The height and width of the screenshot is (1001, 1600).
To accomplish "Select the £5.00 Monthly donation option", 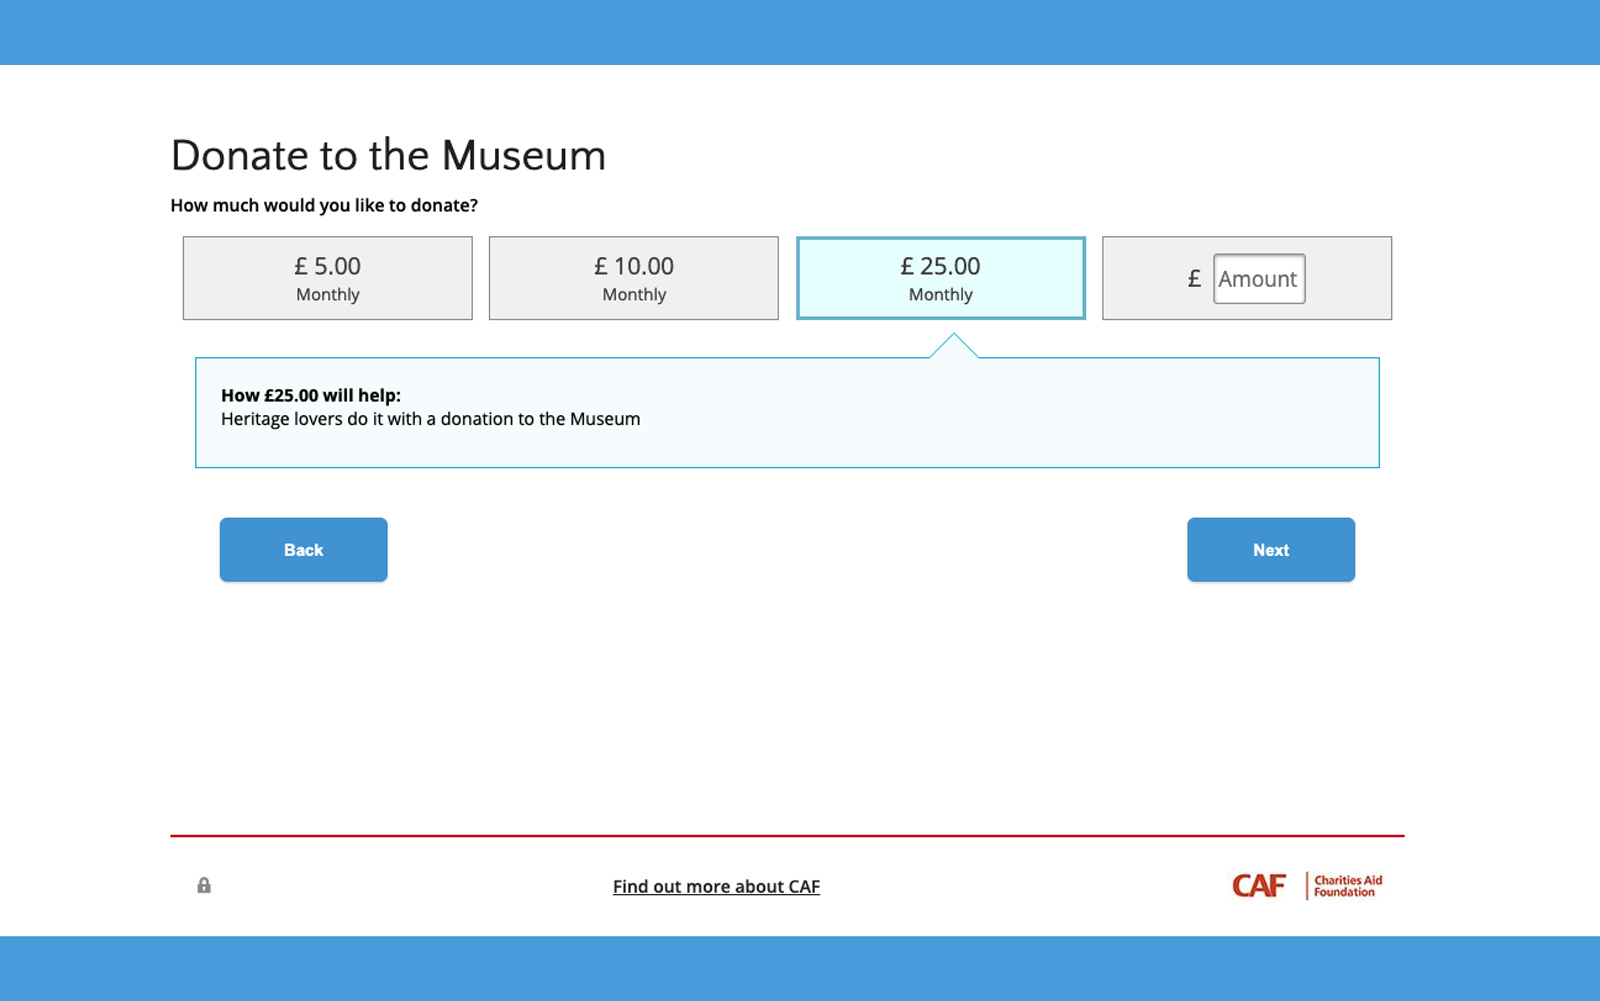I will click(x=327, y=278).
